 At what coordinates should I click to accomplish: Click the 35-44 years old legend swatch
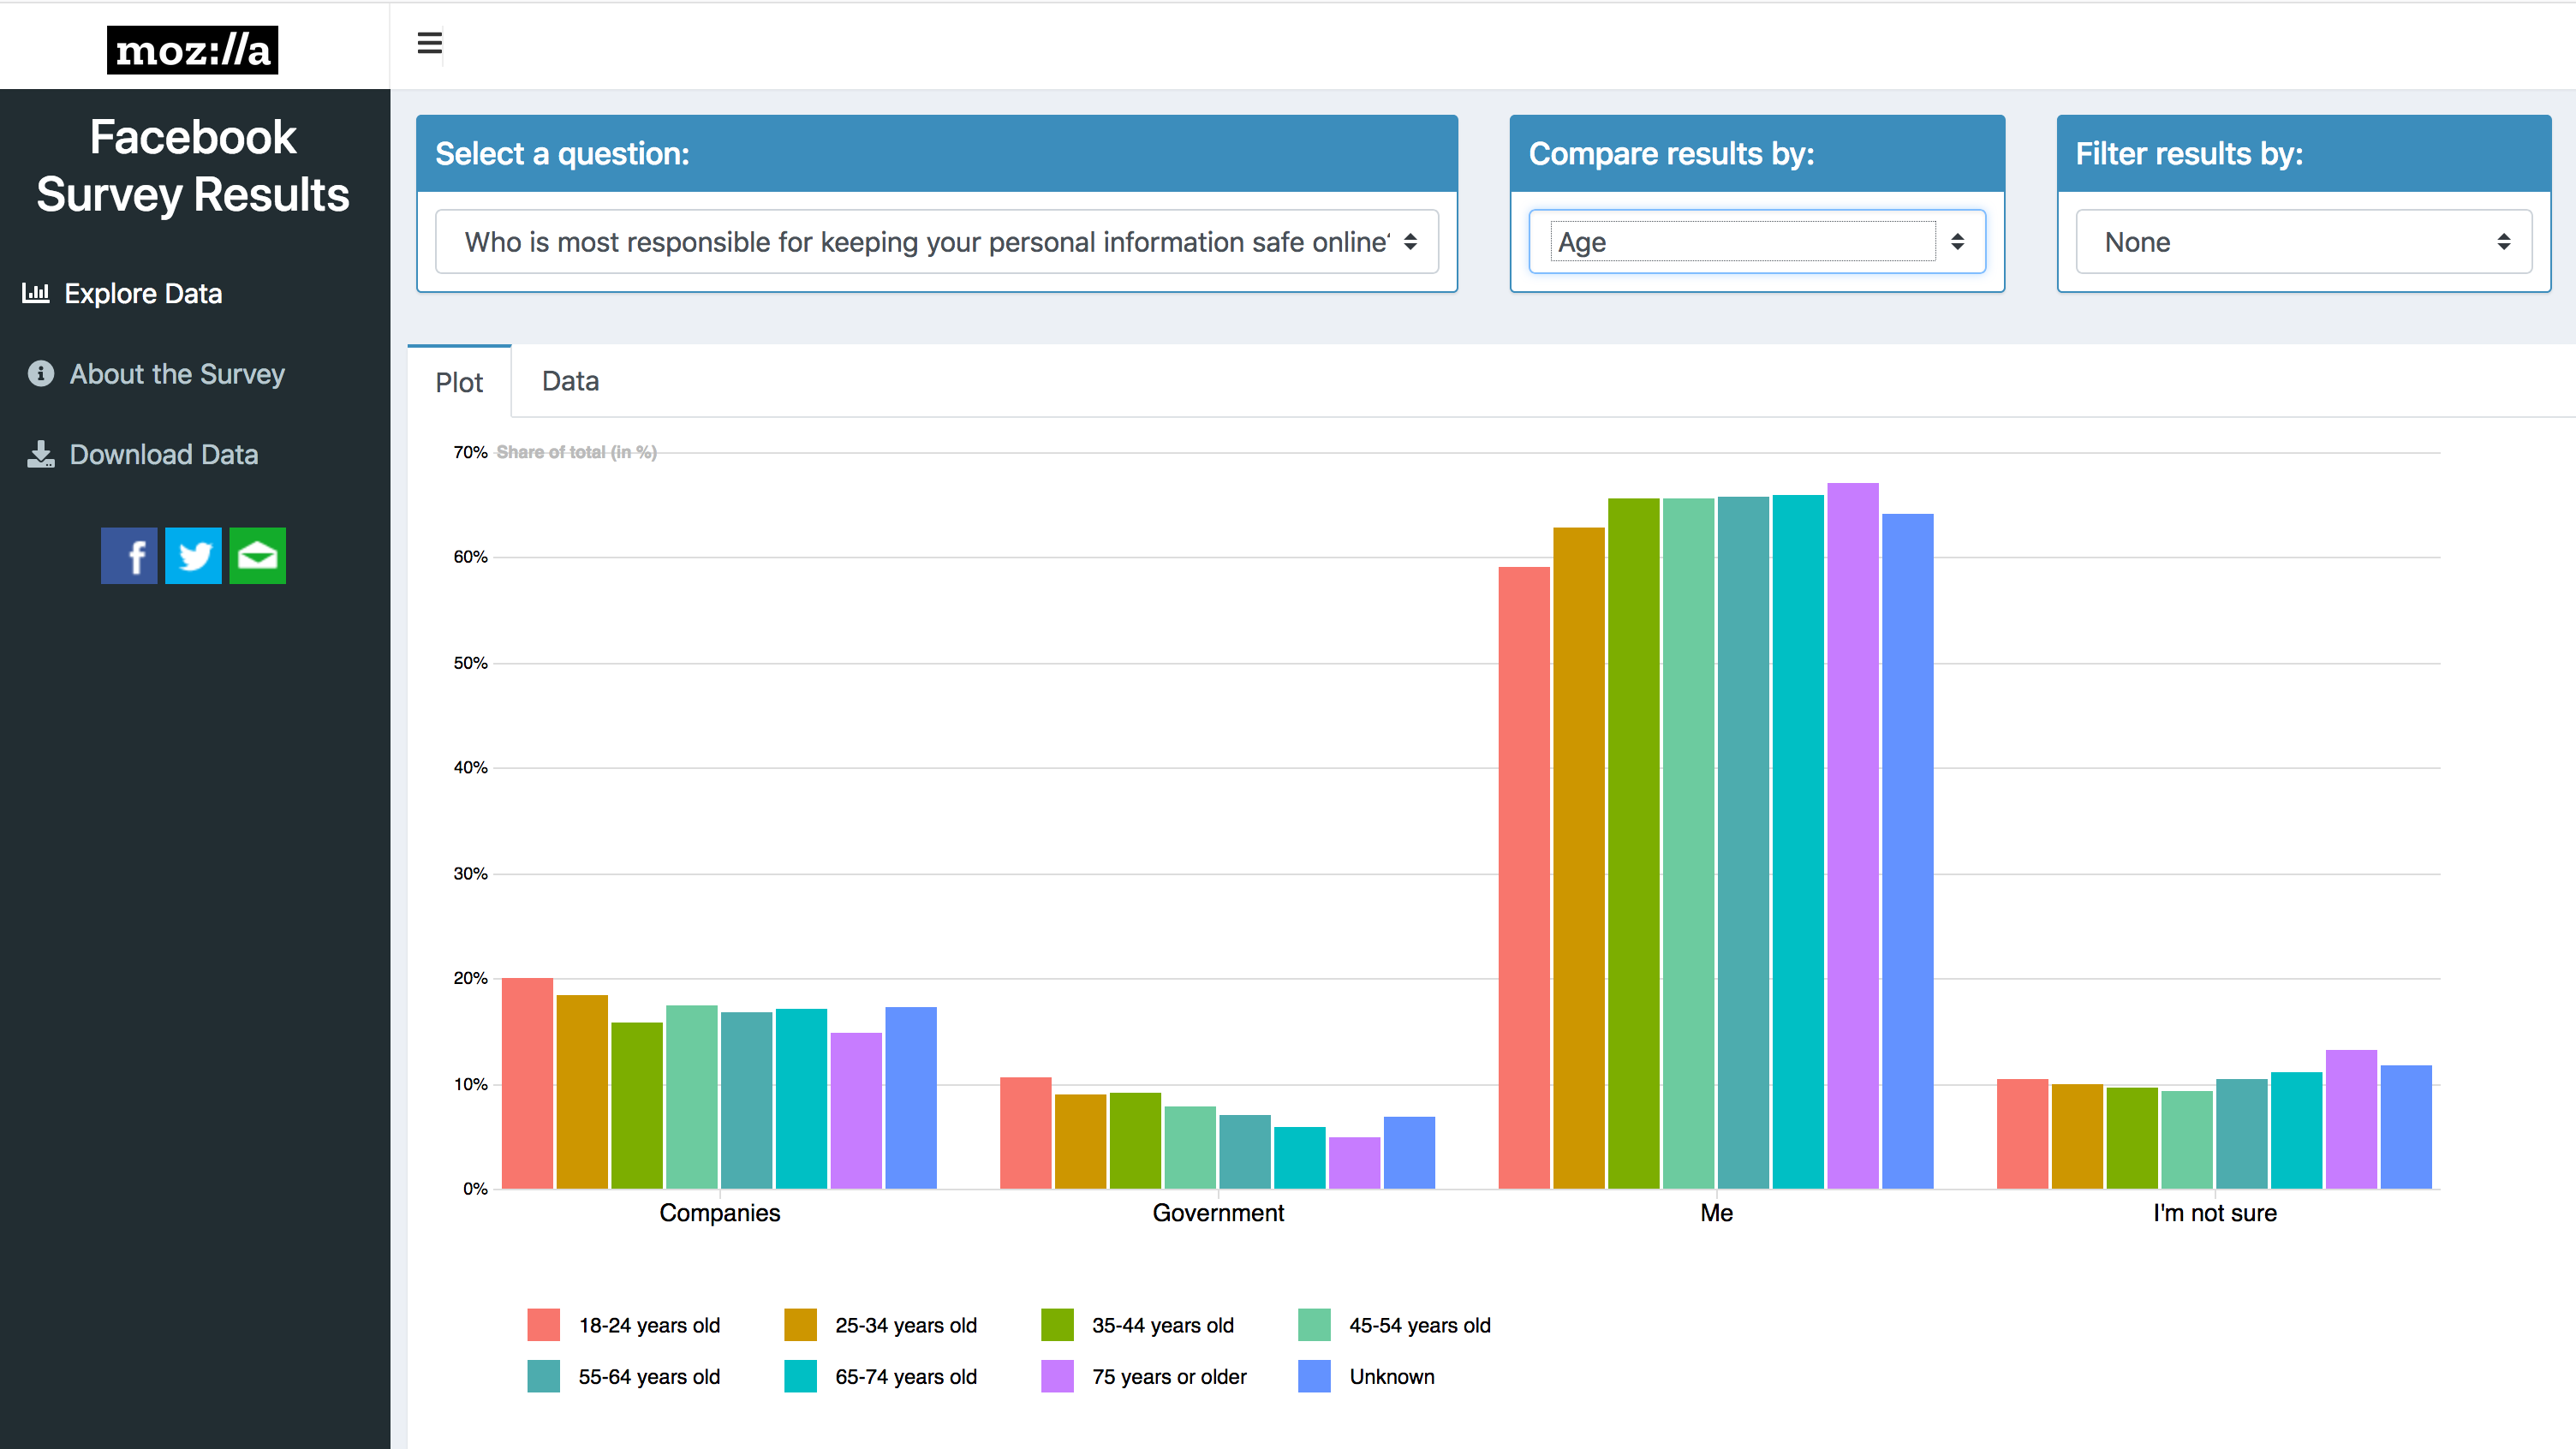(x=1057, y=1325)
